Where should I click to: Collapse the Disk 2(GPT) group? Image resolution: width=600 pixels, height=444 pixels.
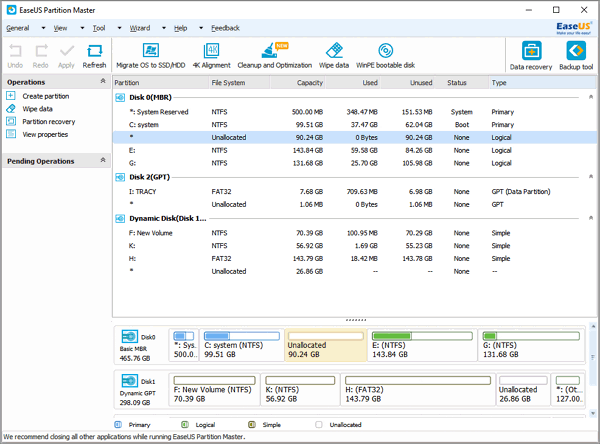(590, 177)
